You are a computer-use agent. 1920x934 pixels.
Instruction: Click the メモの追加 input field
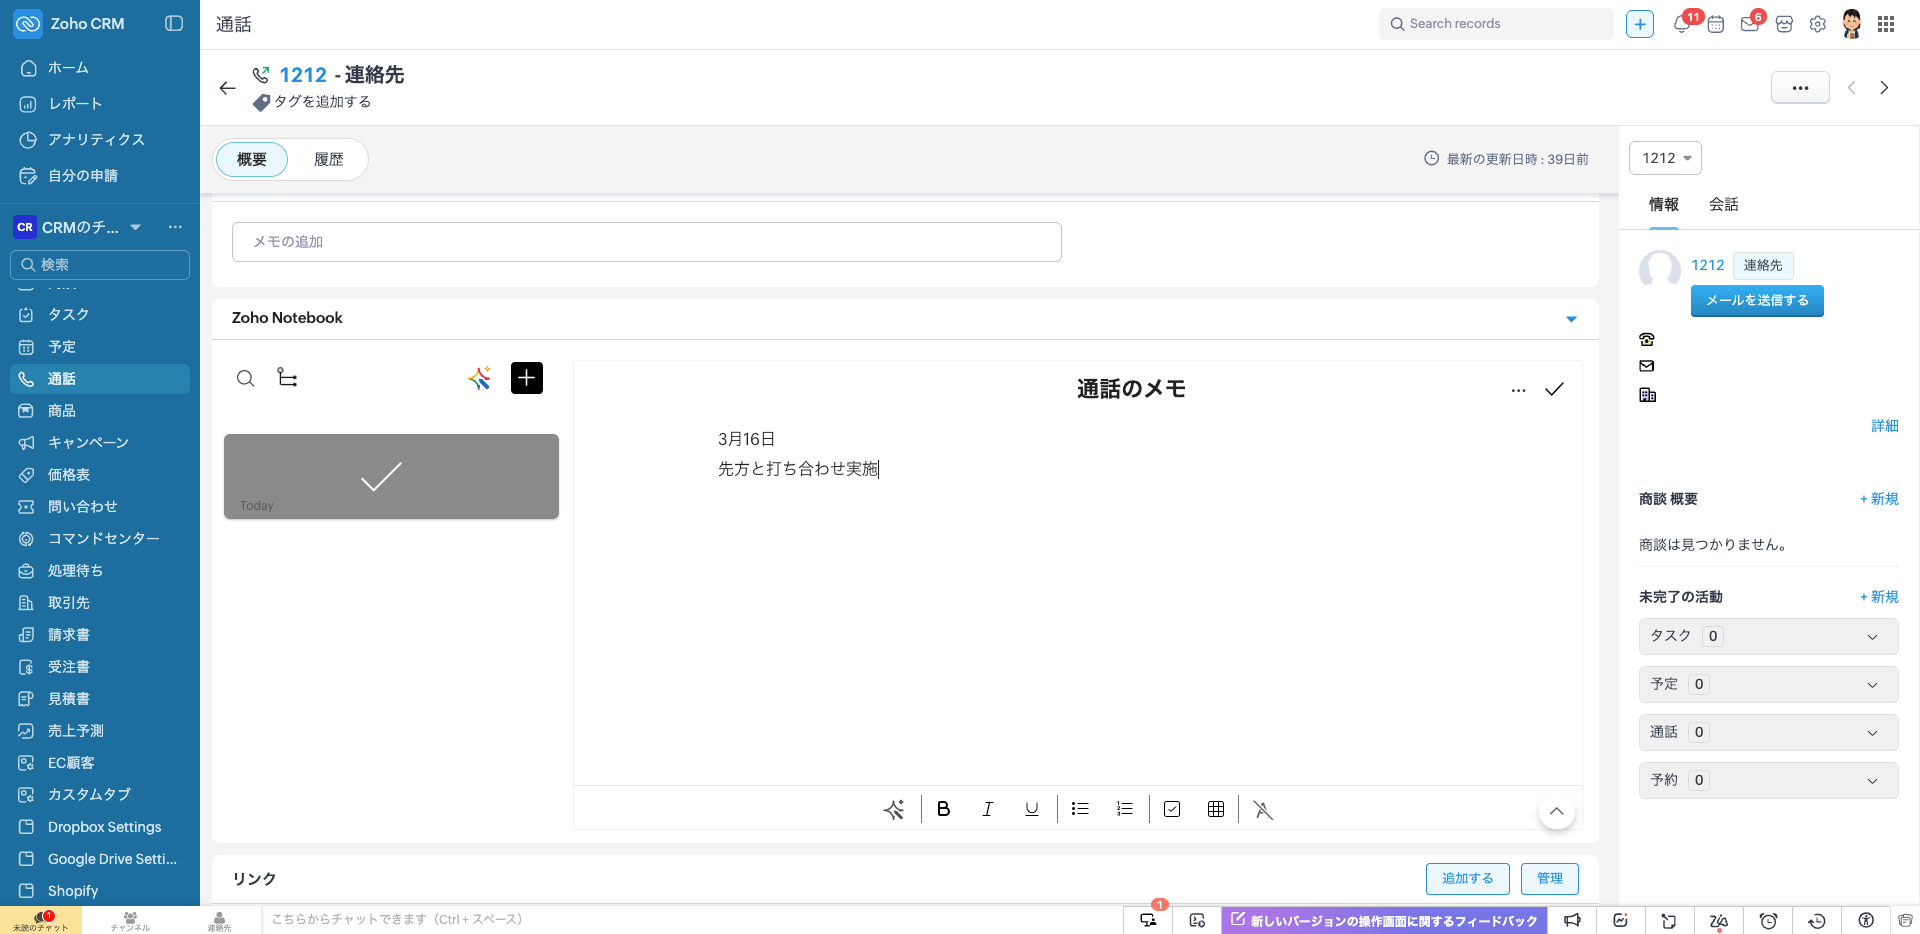pyautogui.click(x=646, y=242)
